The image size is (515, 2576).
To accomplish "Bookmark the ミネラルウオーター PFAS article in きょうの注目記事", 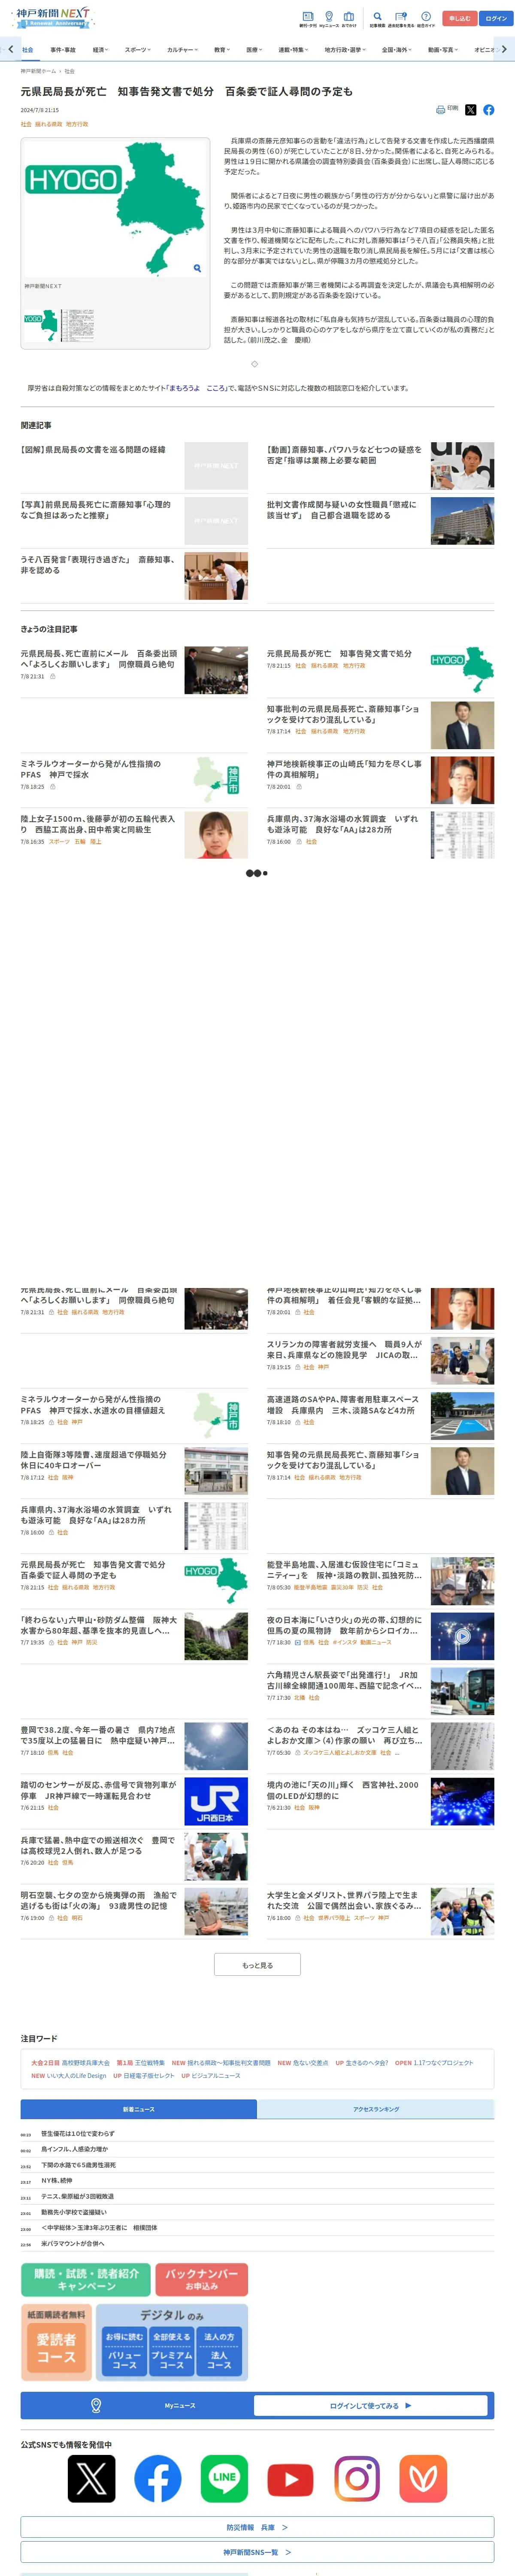I will point(53,787).
